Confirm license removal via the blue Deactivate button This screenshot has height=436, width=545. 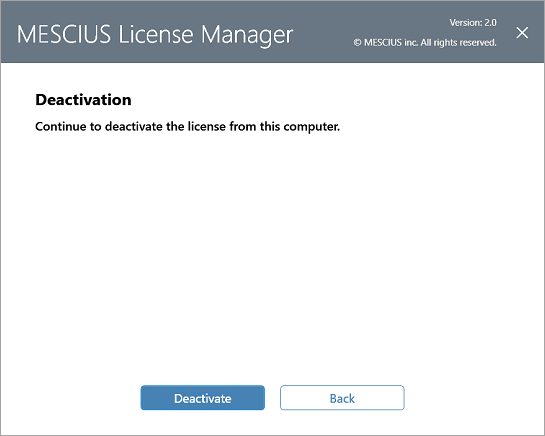(203, 398)
